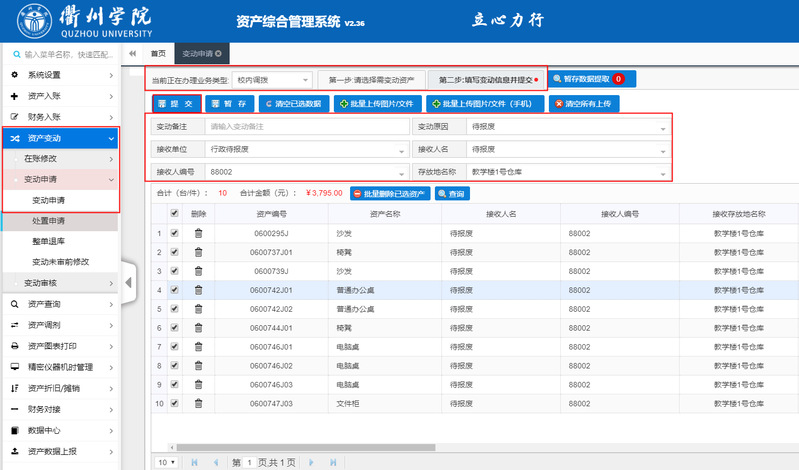Click 暂存数据提取 button
Screen dimensions: 799x470
(x=592, y=79)
